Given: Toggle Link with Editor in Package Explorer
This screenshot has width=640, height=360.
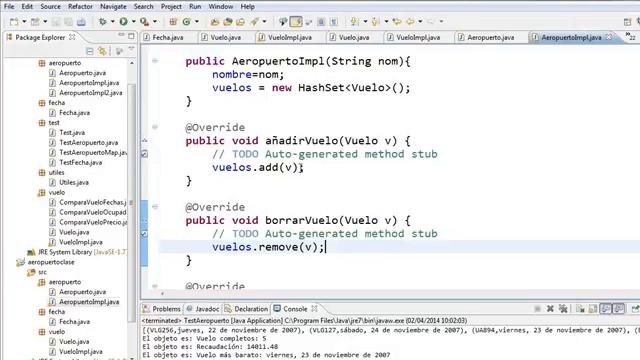Looking at the screenshot, I should (102, 51).
